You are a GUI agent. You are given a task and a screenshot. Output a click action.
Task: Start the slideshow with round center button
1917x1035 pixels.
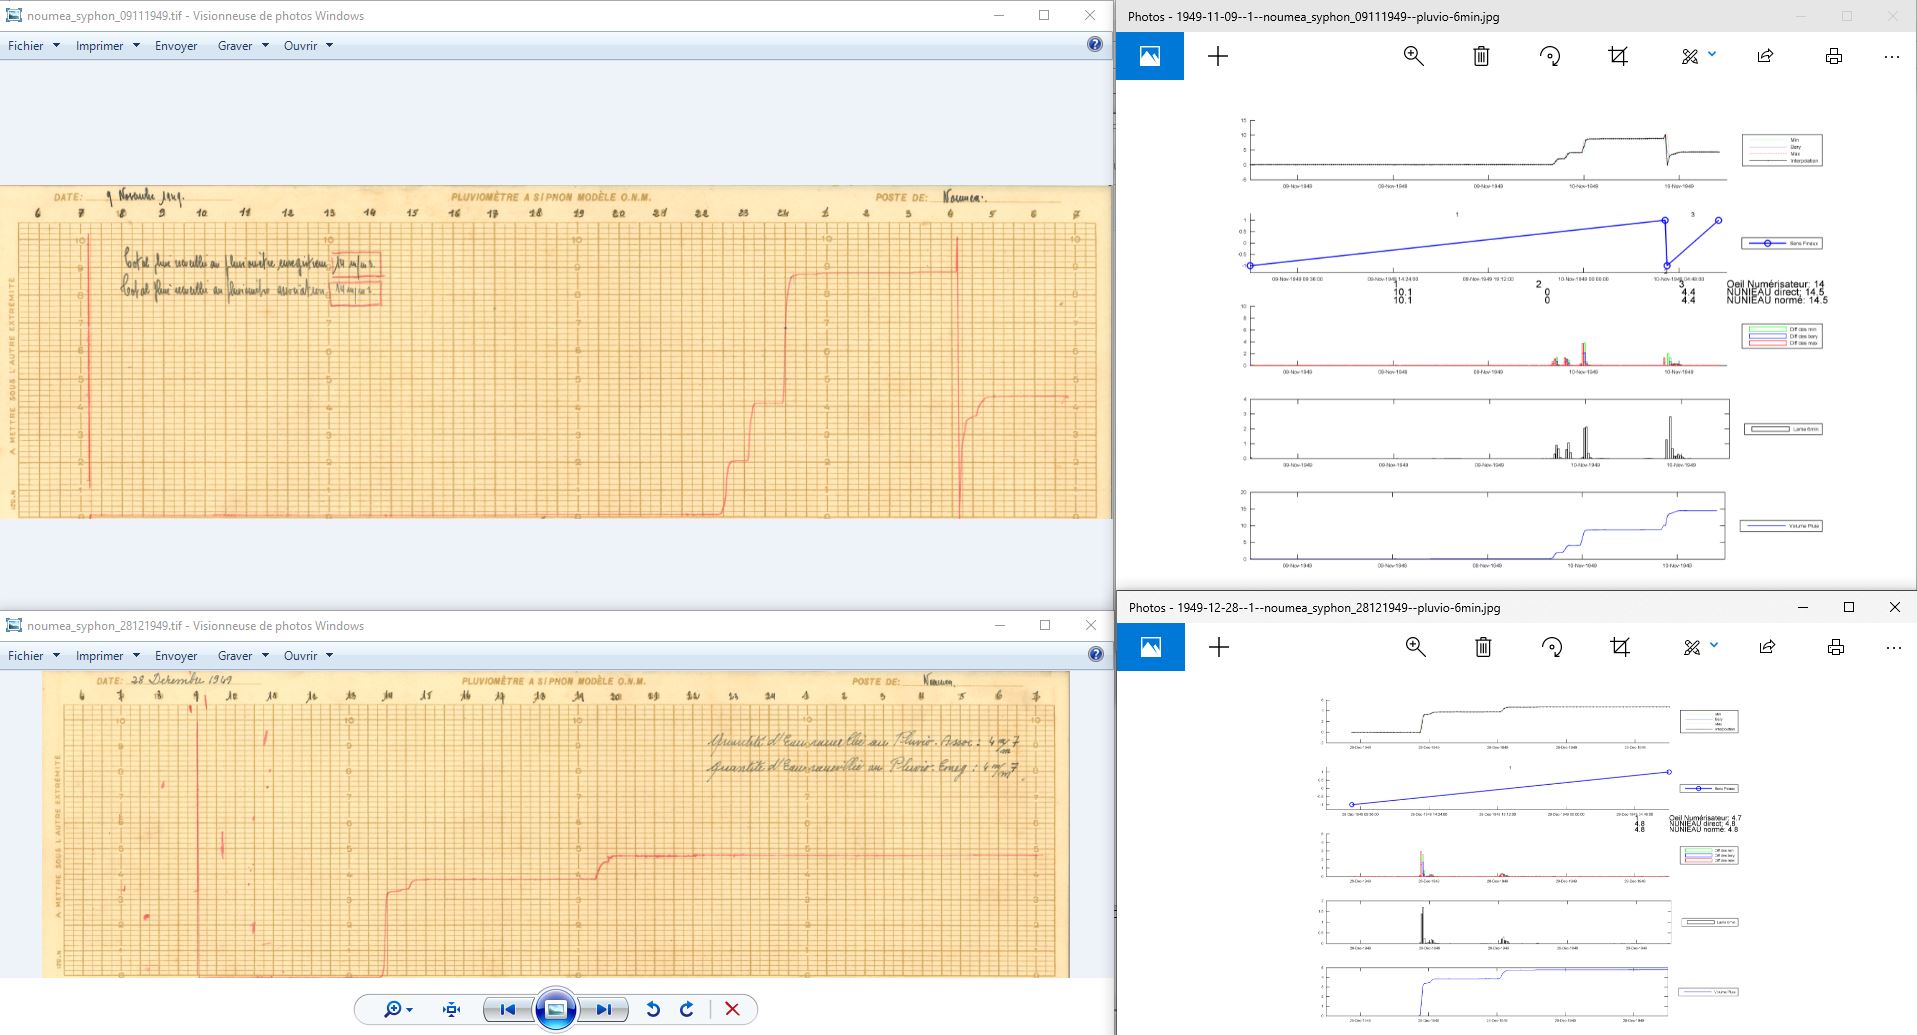point(556,1009)
